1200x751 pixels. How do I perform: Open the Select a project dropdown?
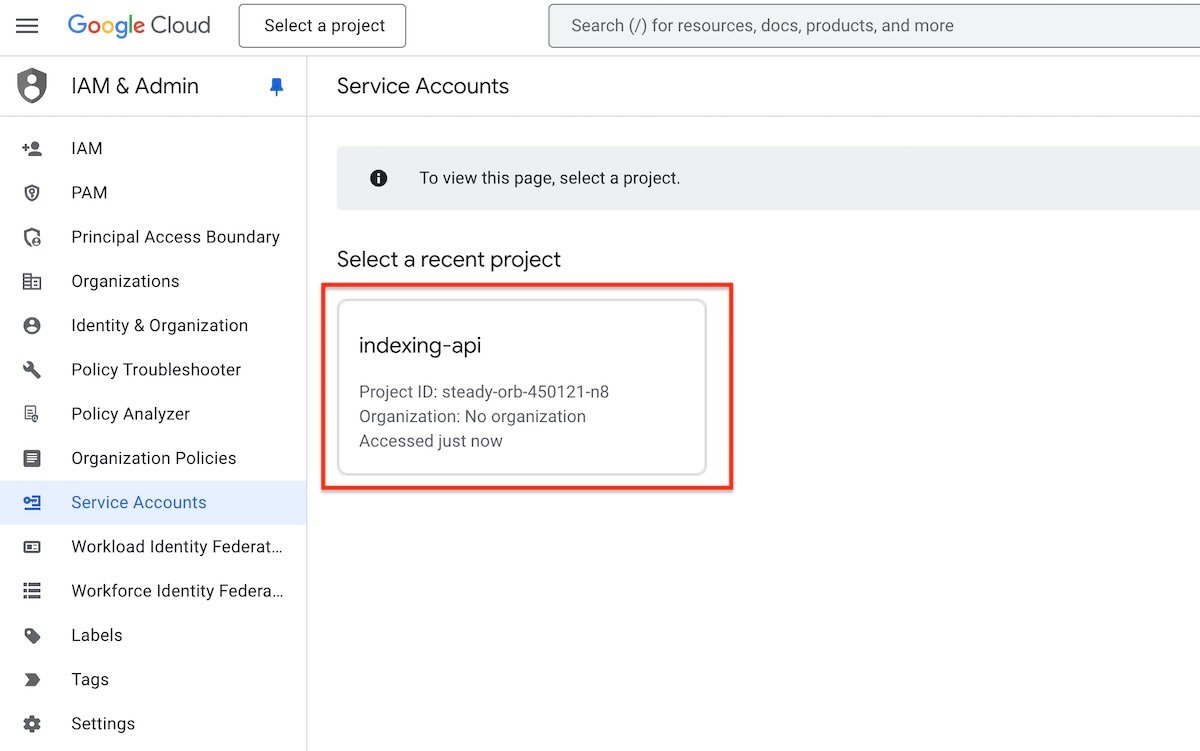click(322, 26)
